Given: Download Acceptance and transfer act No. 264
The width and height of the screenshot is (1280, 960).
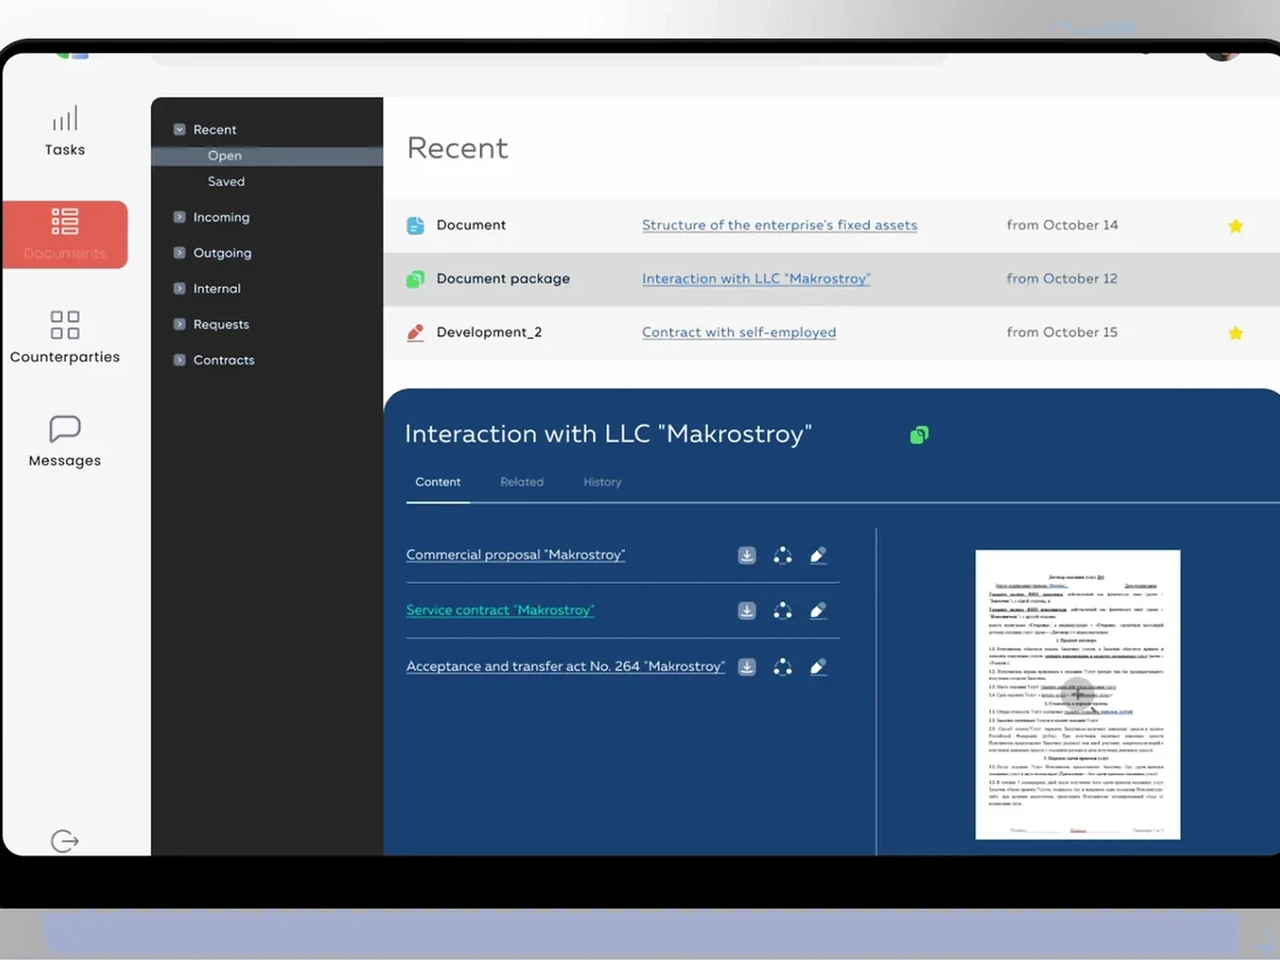Looking at the screenshot, I should tap(747, 667).
